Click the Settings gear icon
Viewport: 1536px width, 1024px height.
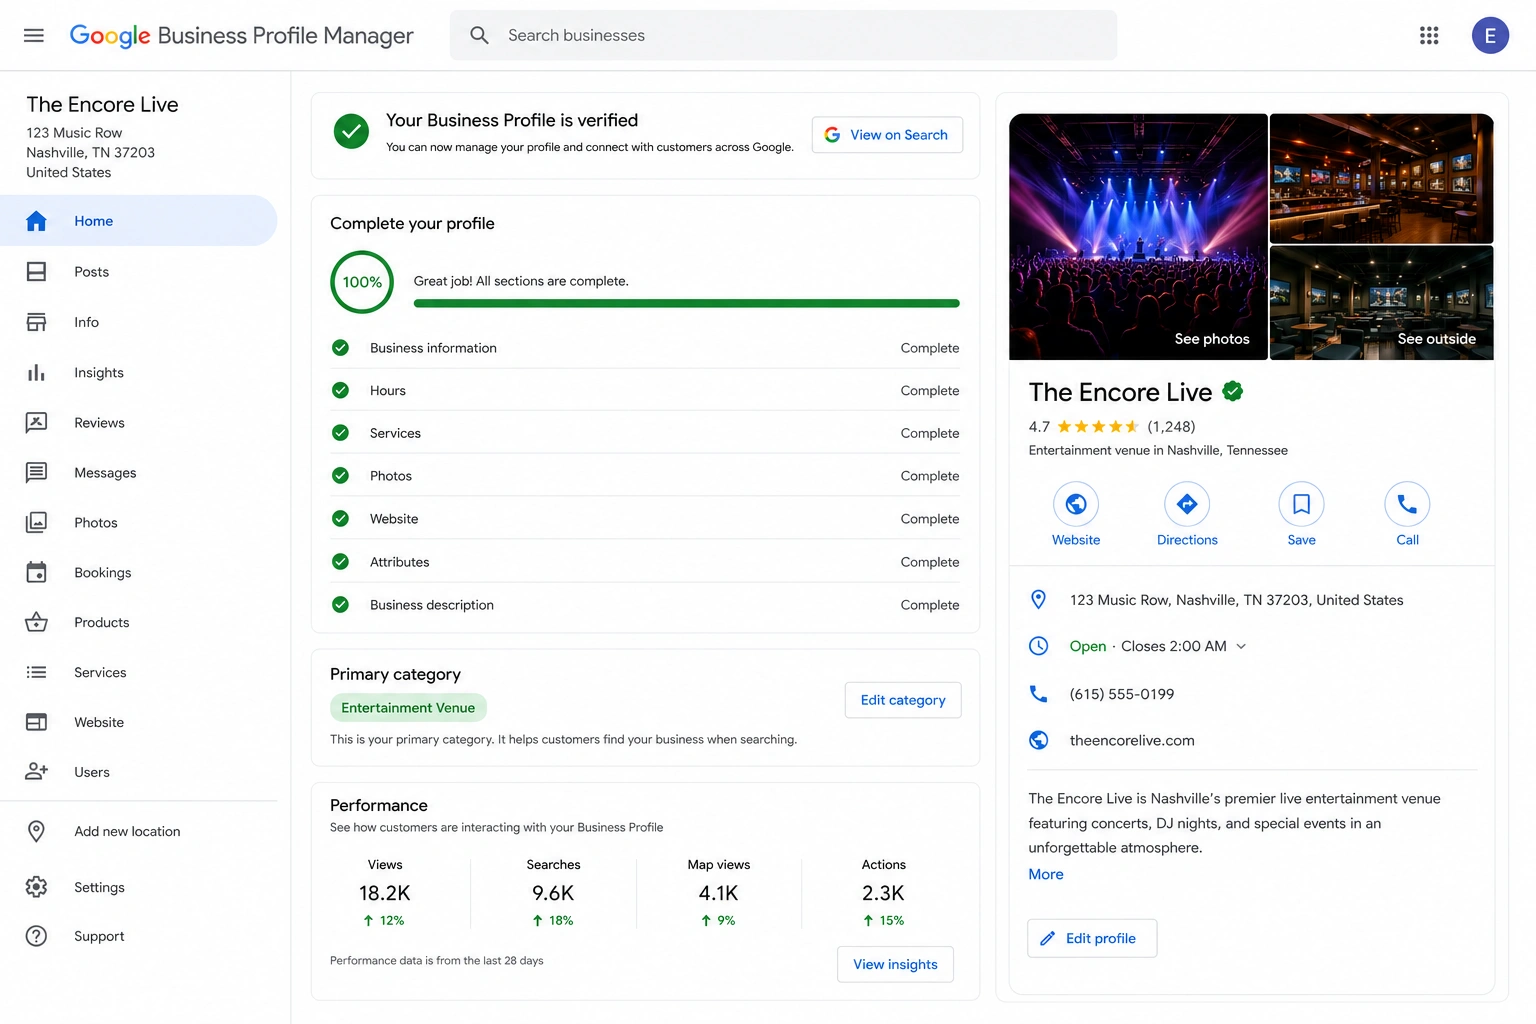pyautogui.click(x=36, y=887)
